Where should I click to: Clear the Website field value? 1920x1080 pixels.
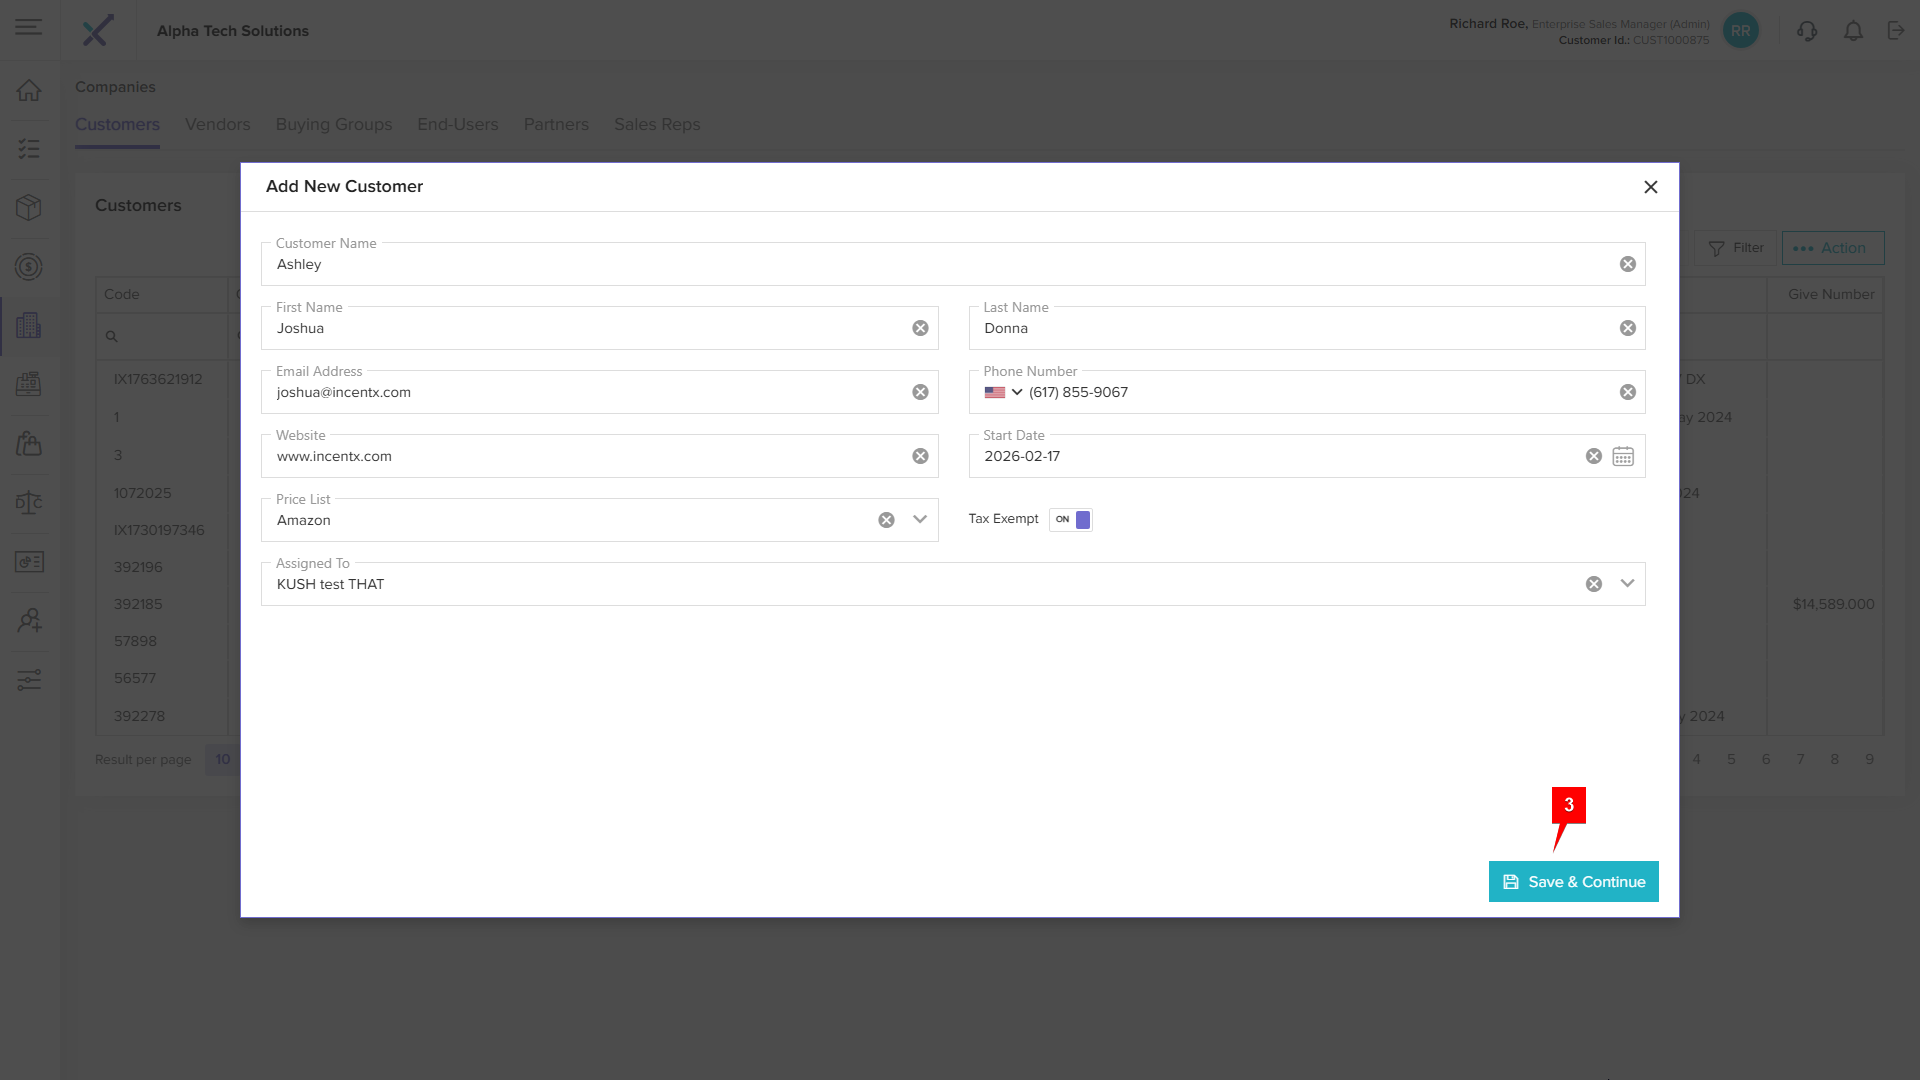point(920,456)
